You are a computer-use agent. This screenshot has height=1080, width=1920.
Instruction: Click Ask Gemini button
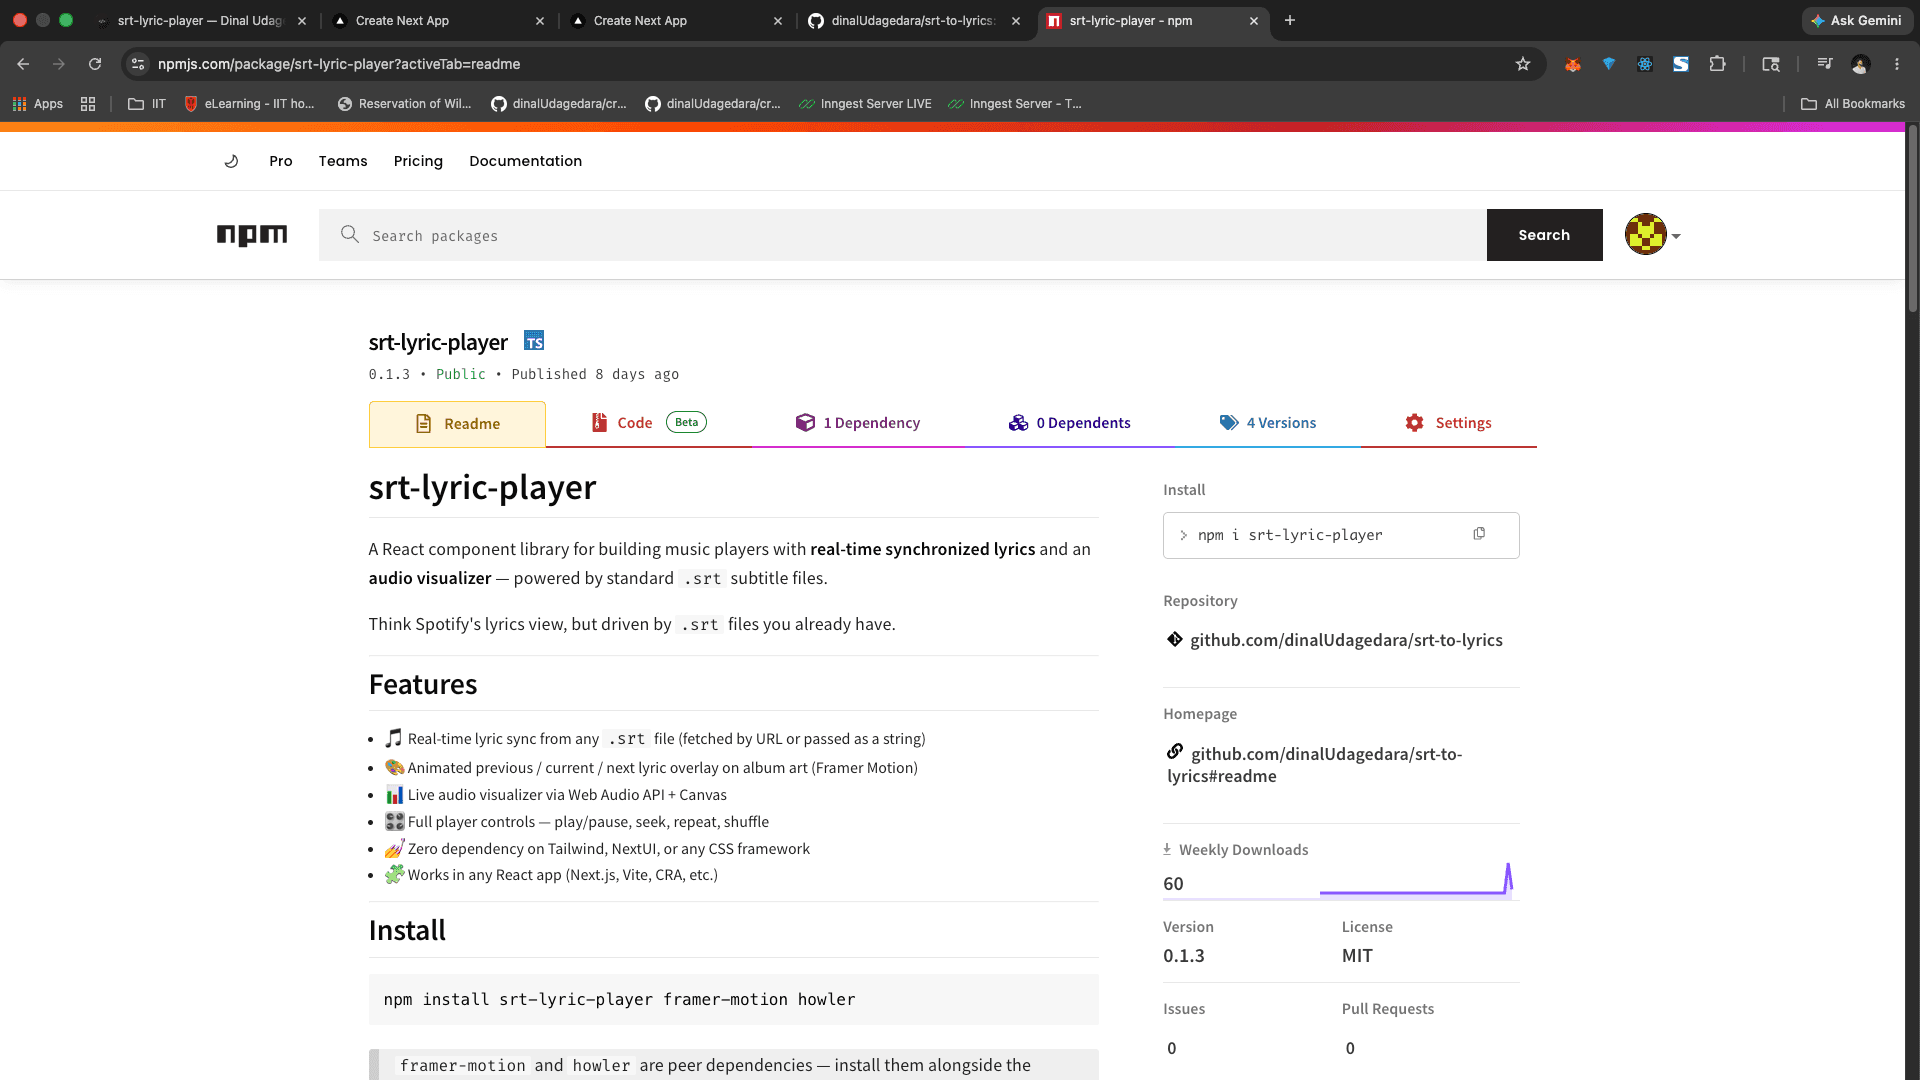click(1857, 20)
